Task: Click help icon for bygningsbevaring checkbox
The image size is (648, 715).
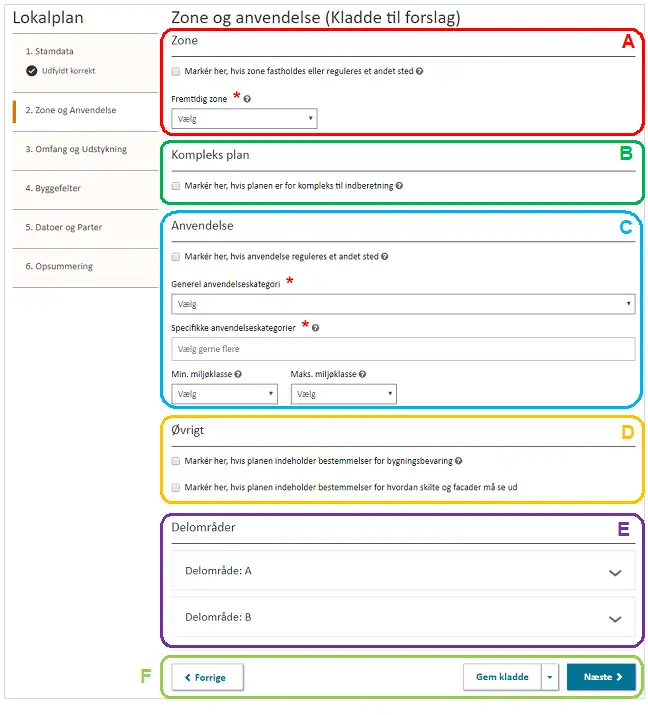Action: tap(459, 462)
